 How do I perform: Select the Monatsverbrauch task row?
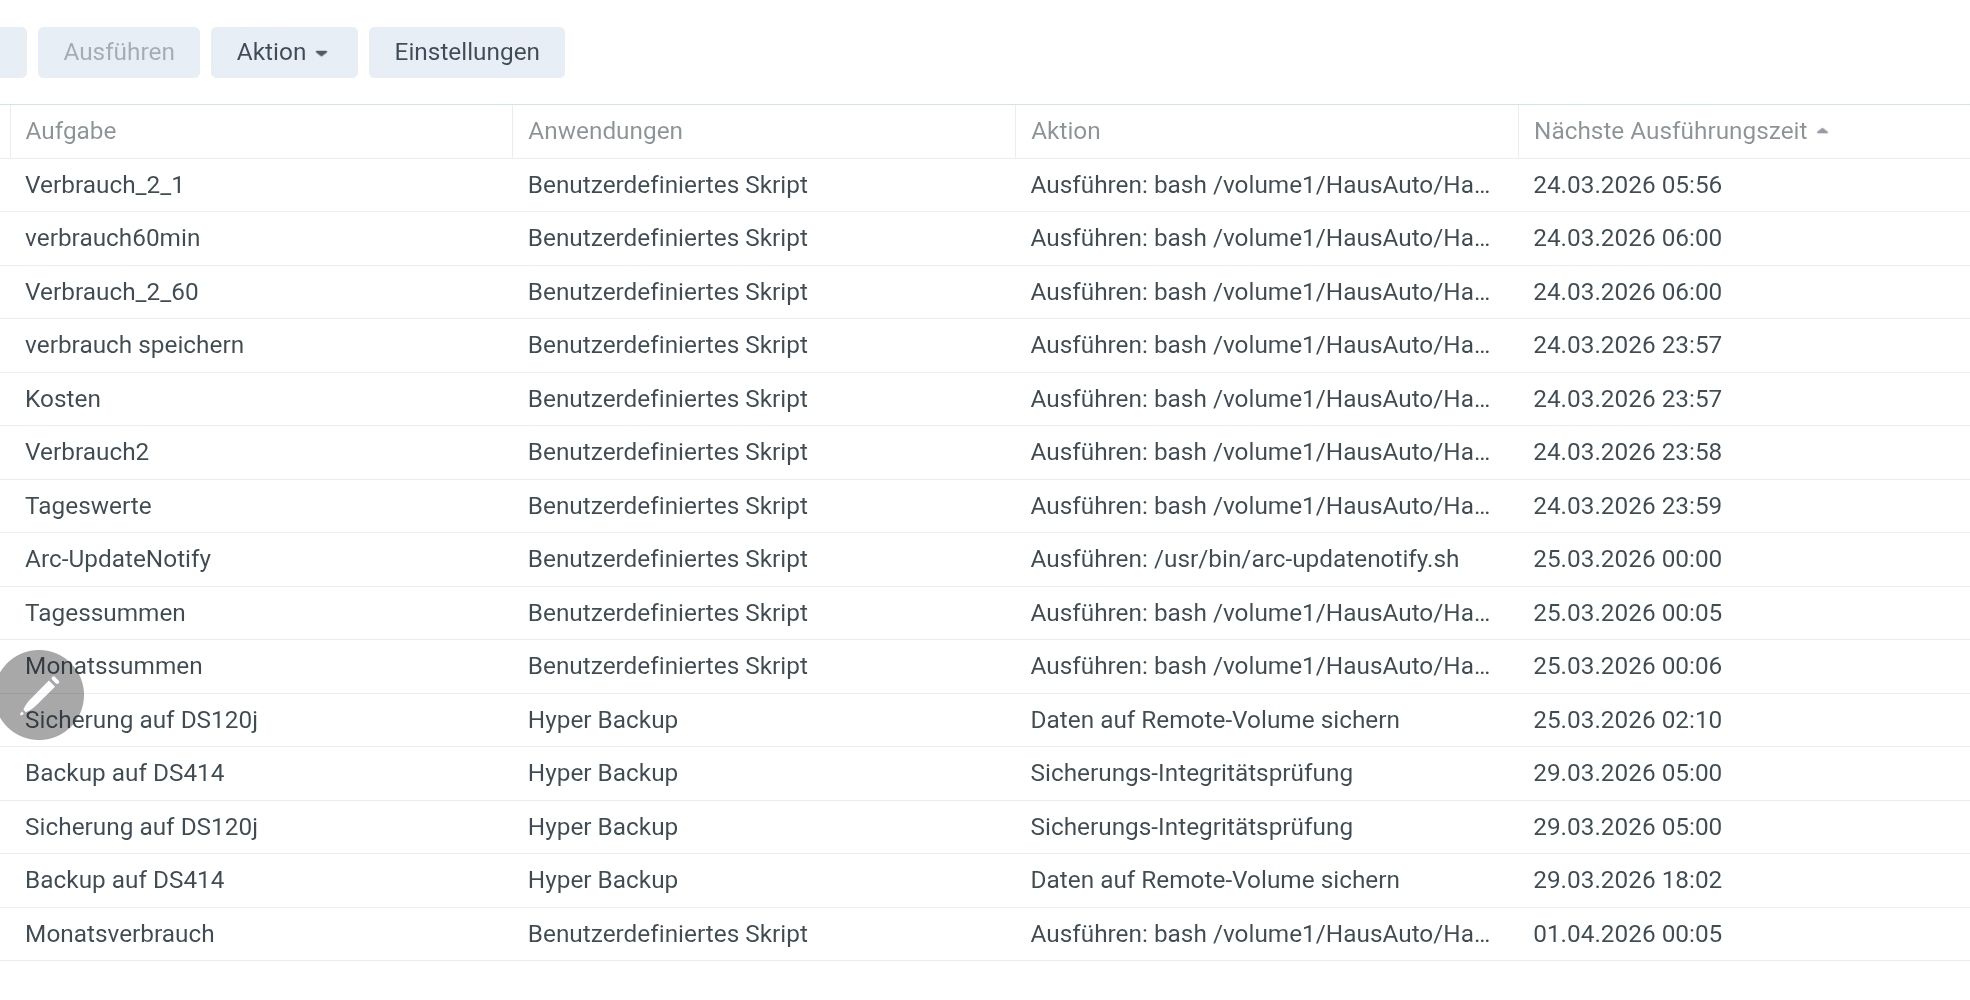(x=119, y=934)
